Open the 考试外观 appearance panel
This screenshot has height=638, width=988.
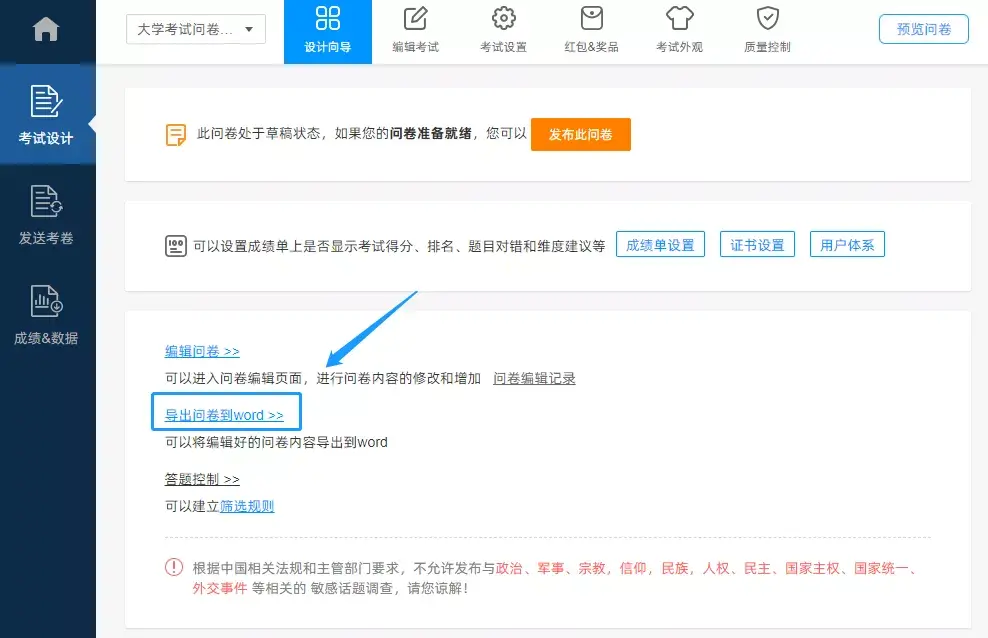coord(679,28)
